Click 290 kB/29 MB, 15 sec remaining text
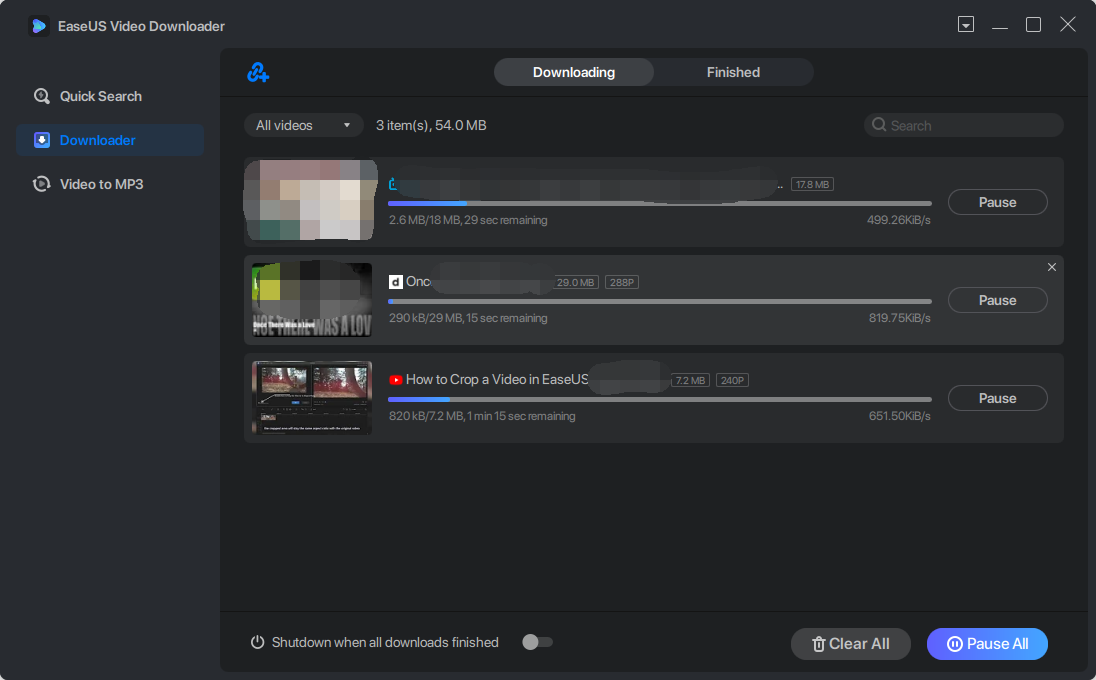Screen dimensions: 1096x680 [468, 317]
